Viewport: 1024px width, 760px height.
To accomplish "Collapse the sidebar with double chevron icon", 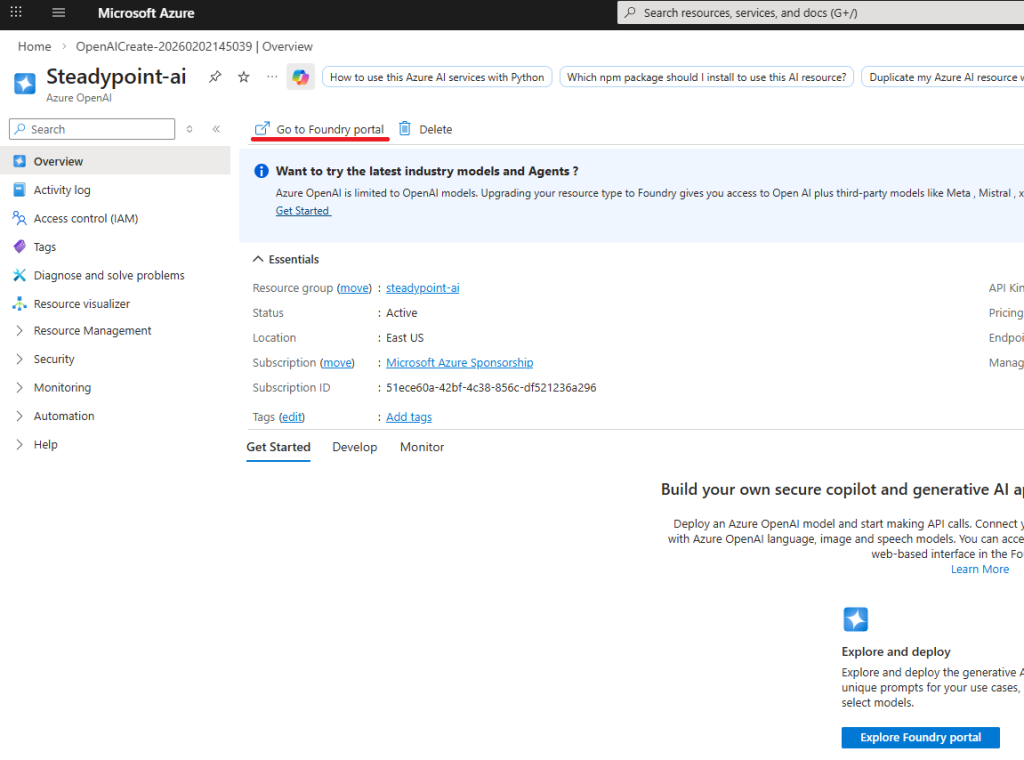I will pos(216,129).
